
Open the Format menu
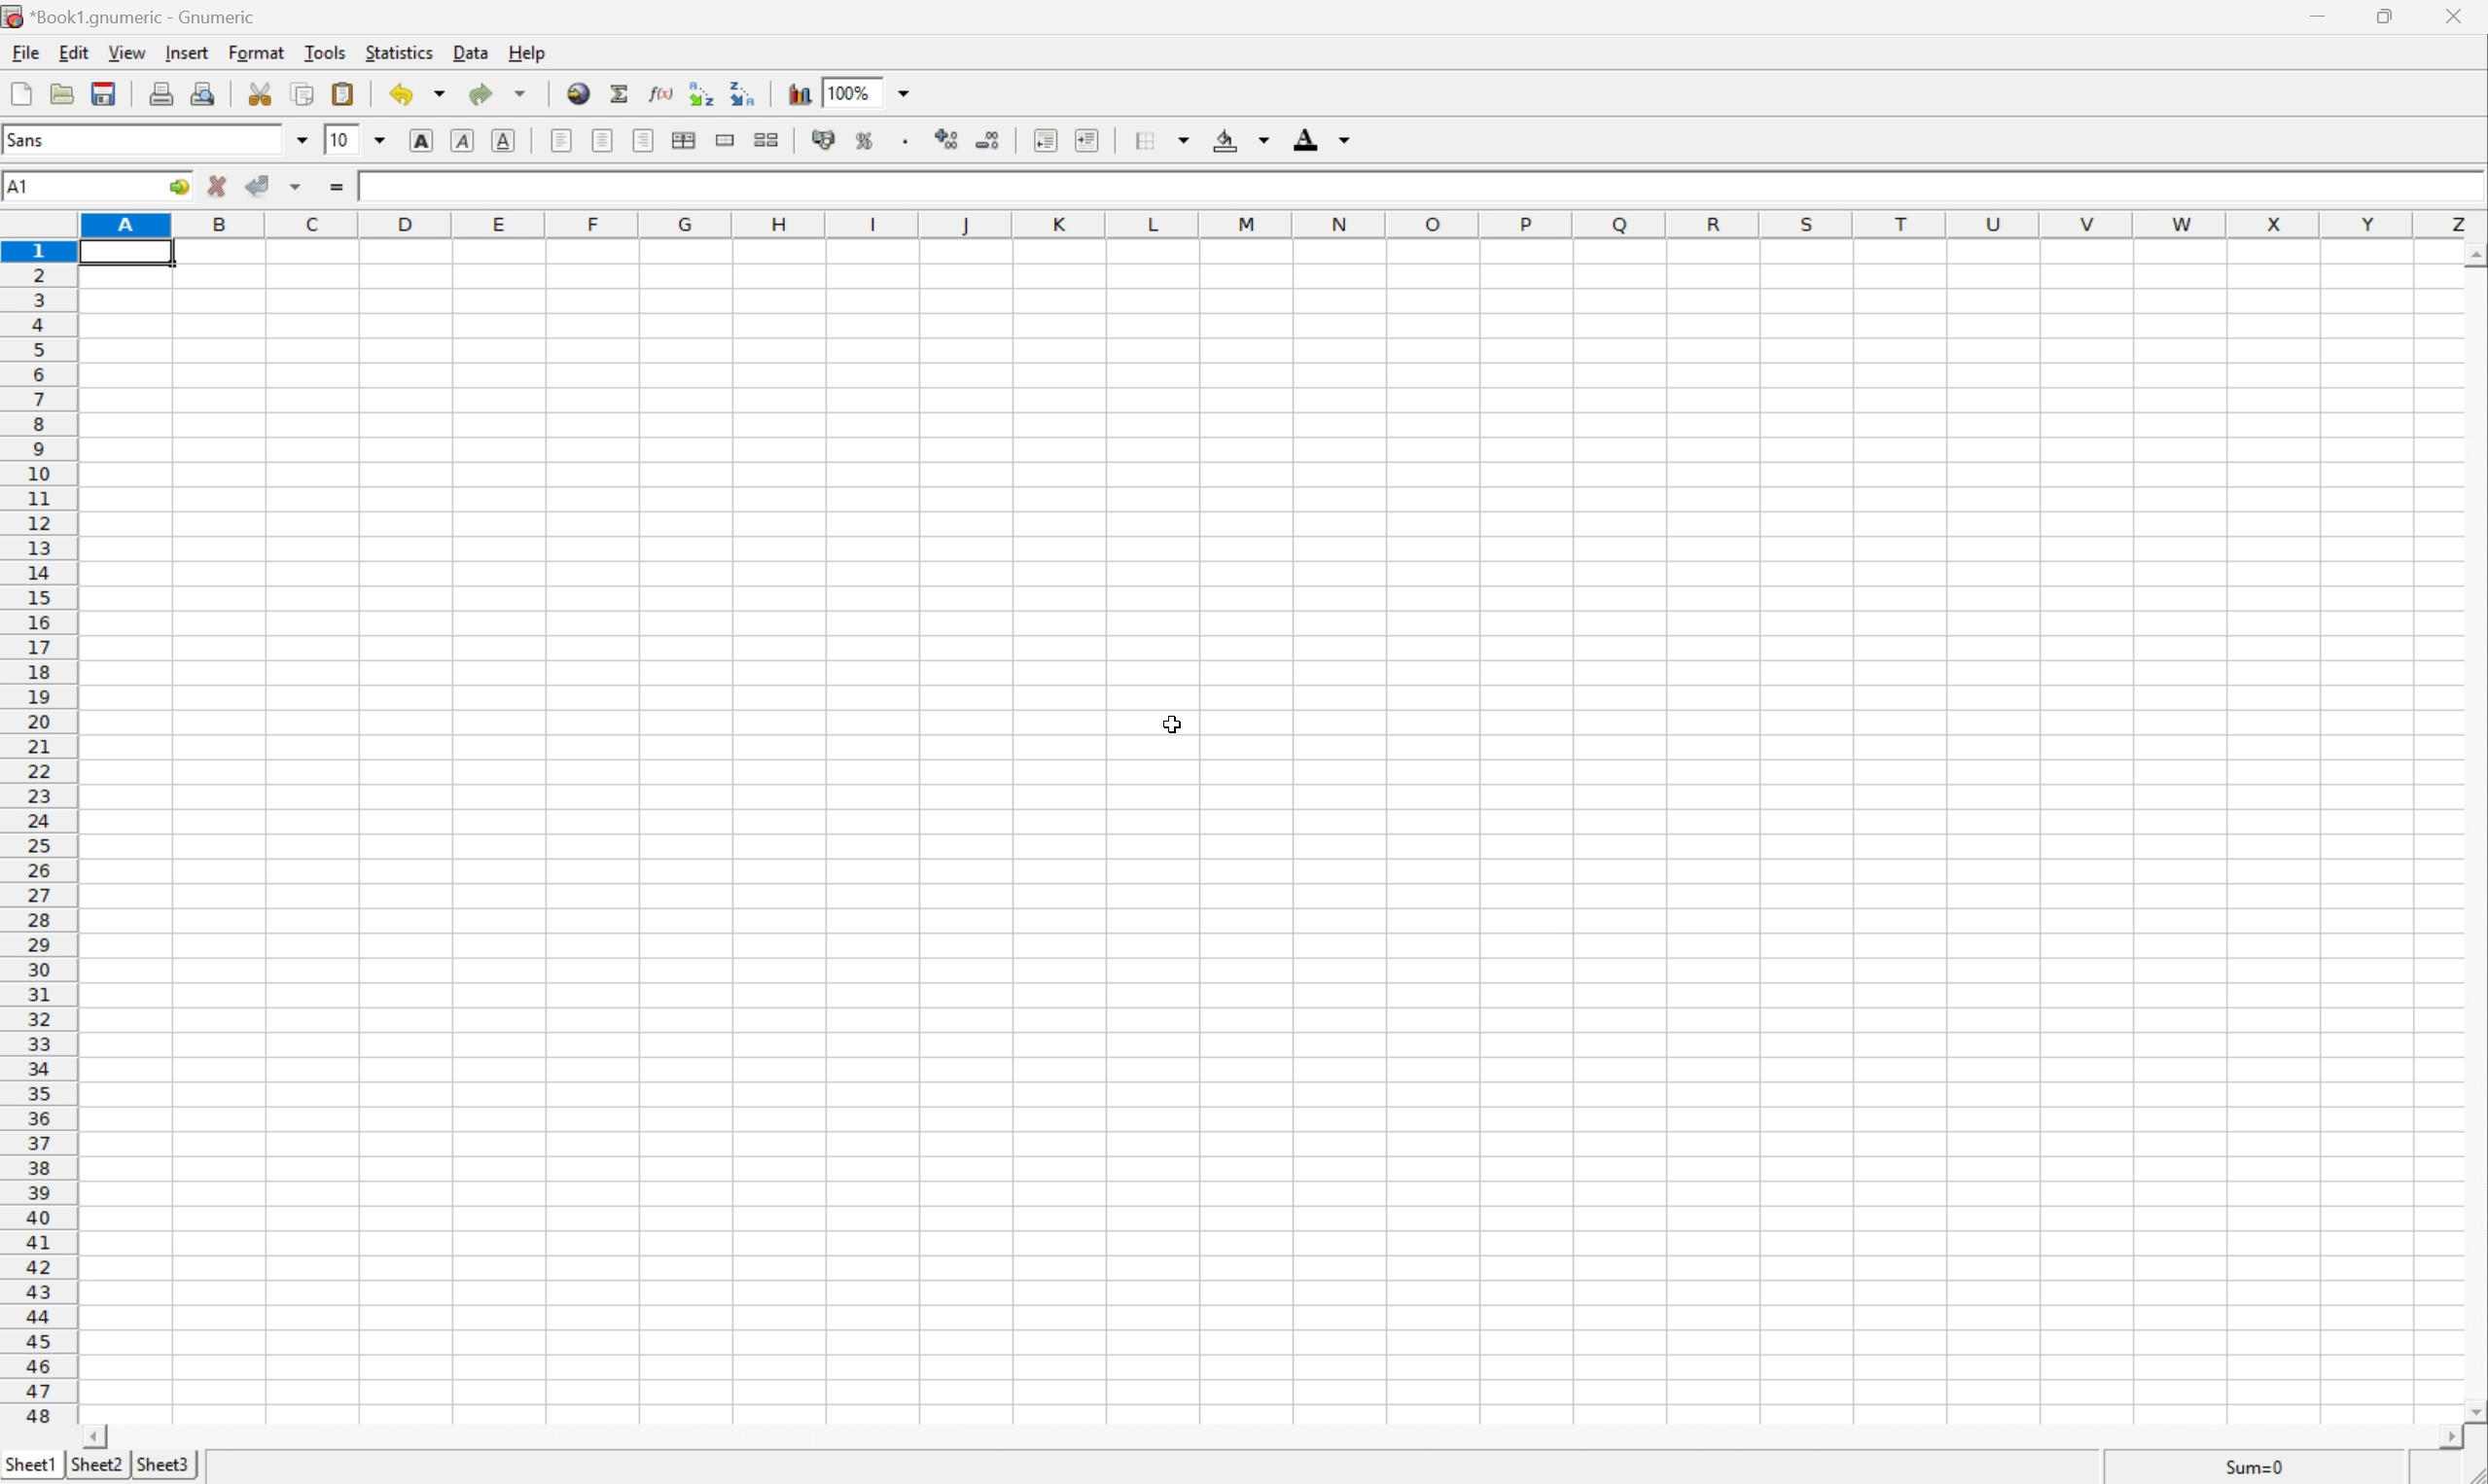pos(256,52)
